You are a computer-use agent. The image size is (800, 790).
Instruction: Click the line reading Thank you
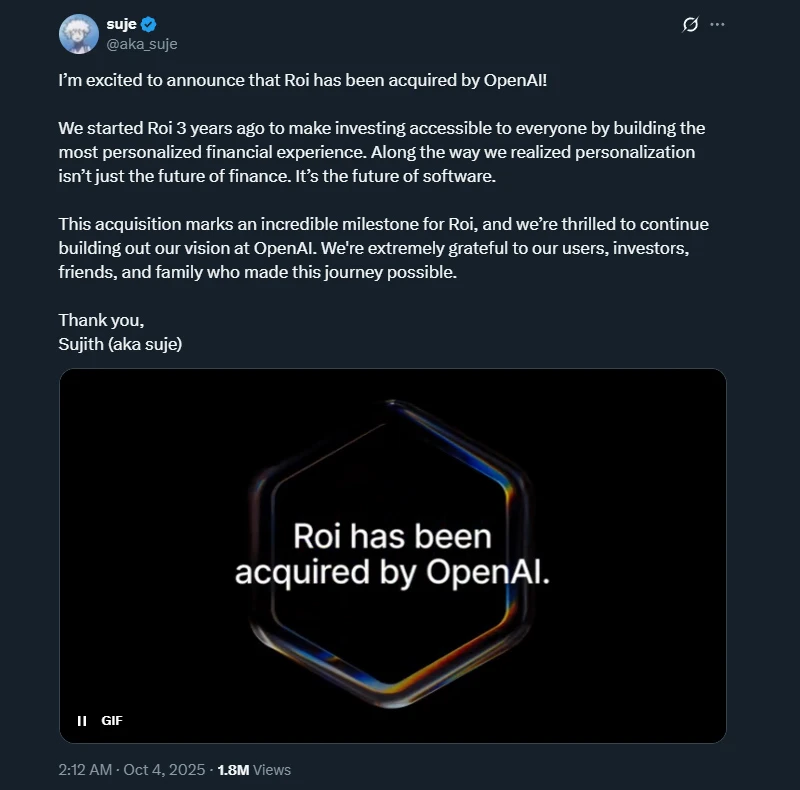coord(100,320)
